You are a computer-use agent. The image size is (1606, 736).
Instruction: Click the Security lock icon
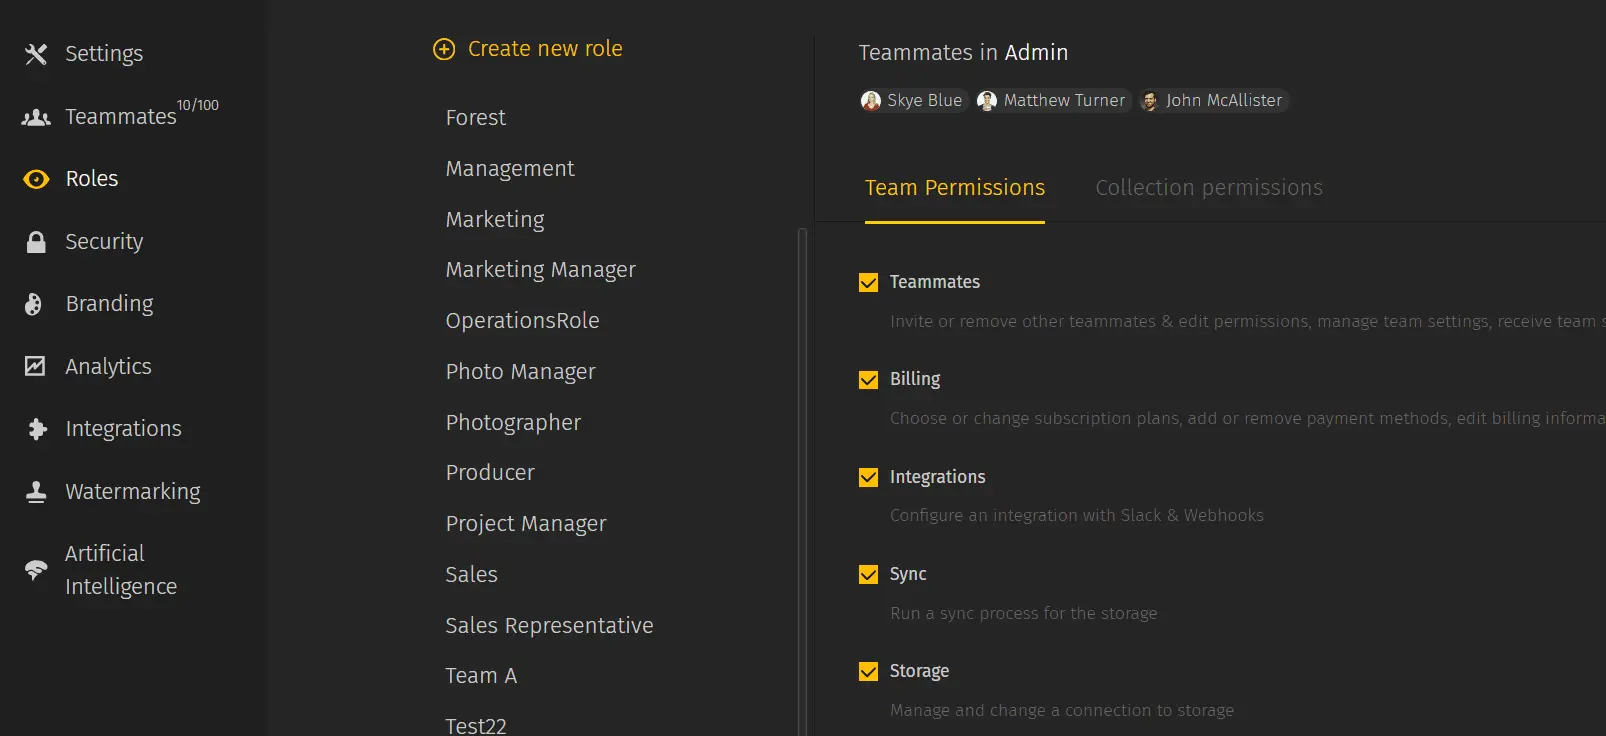pos(36,242)
